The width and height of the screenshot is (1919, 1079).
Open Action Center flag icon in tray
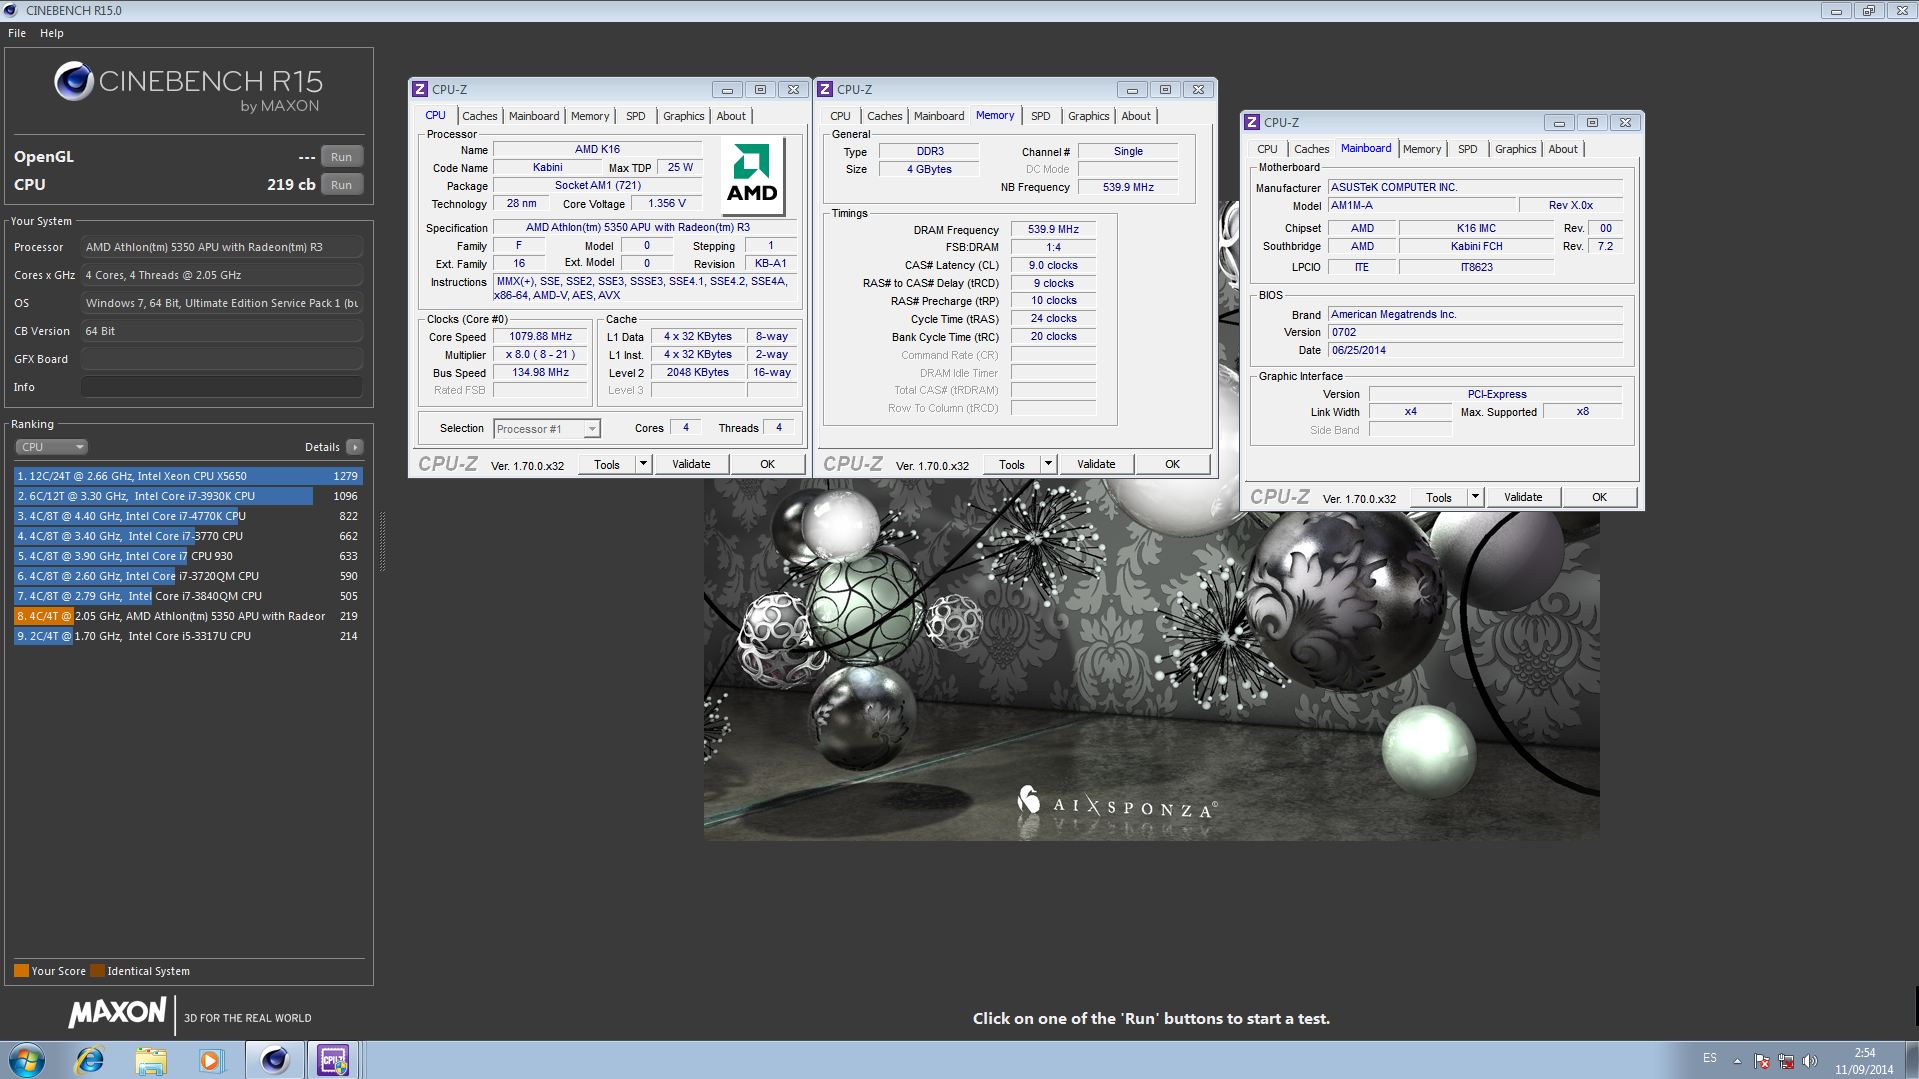pyautogui.click(x=1762, y=1061)
